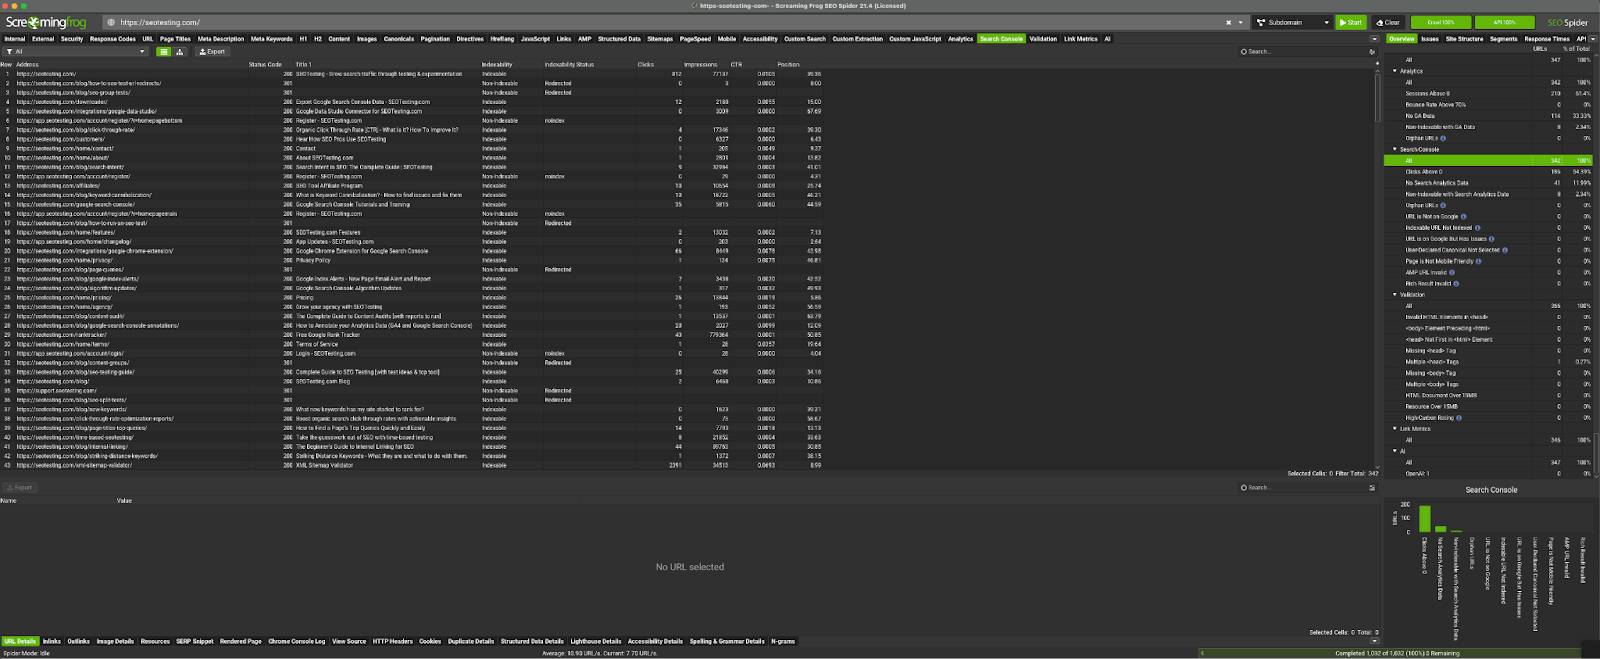
Task: Switch to list view icon
Action: click(x=164, y=52)
